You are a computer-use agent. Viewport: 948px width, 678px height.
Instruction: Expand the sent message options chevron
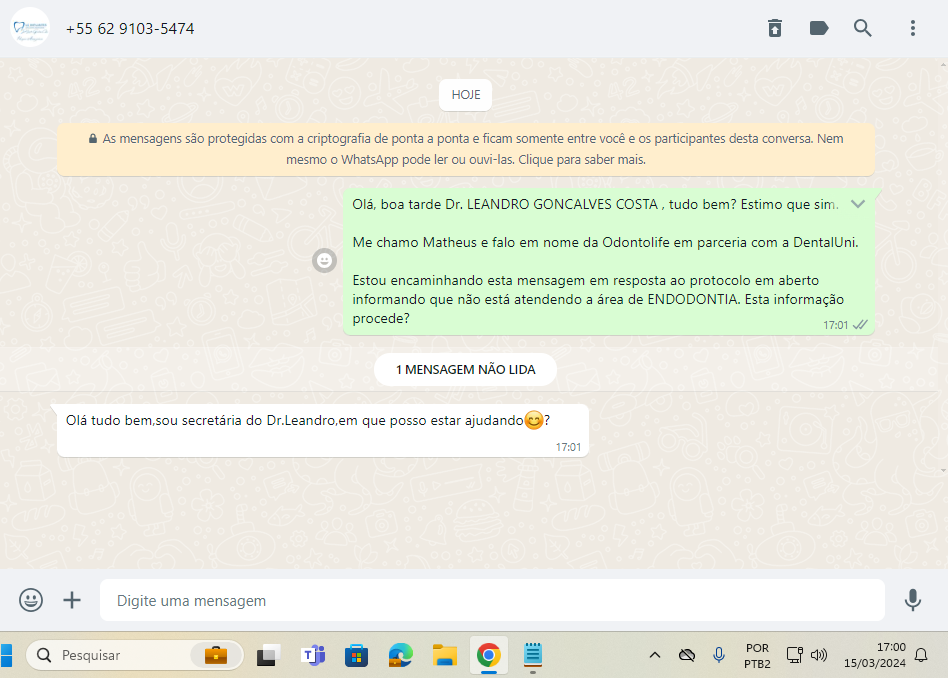tap(858, 204)
